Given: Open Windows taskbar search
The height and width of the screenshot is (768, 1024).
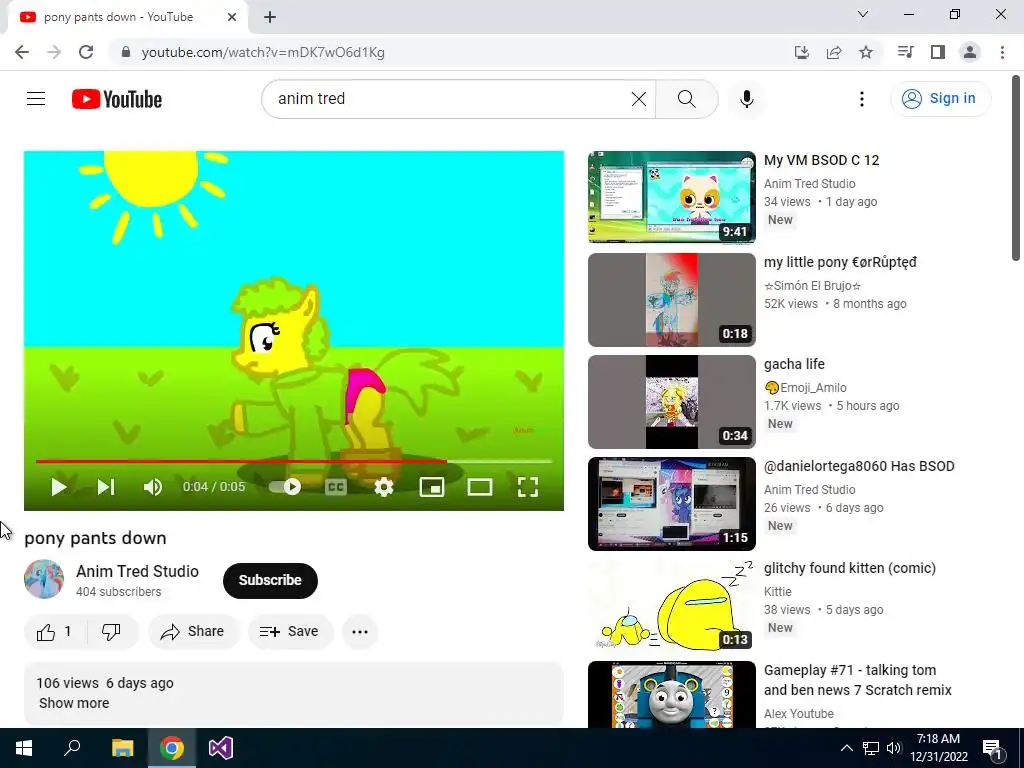Looking at the screenshot, I should pos(72,748).
